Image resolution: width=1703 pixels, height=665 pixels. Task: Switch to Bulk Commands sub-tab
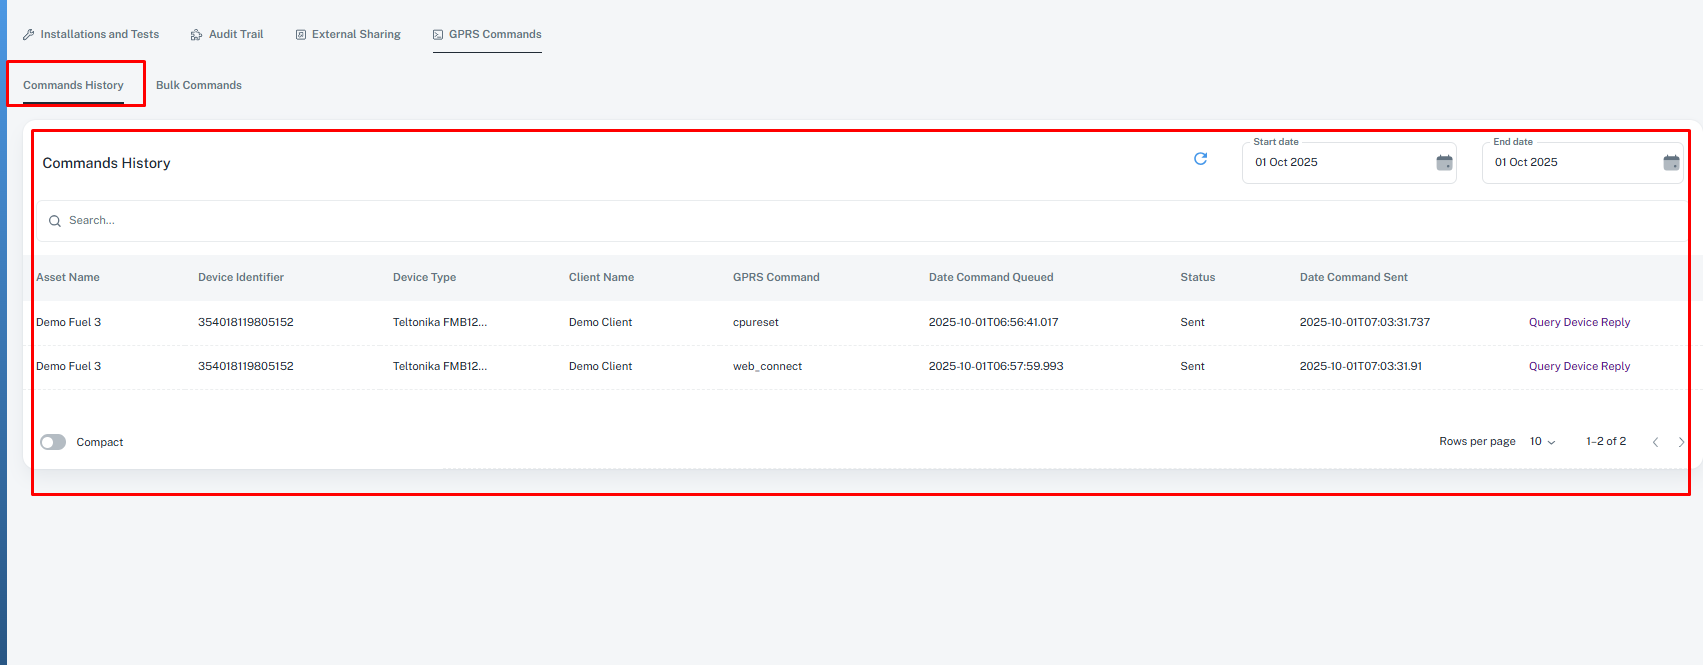click(199, 85)
